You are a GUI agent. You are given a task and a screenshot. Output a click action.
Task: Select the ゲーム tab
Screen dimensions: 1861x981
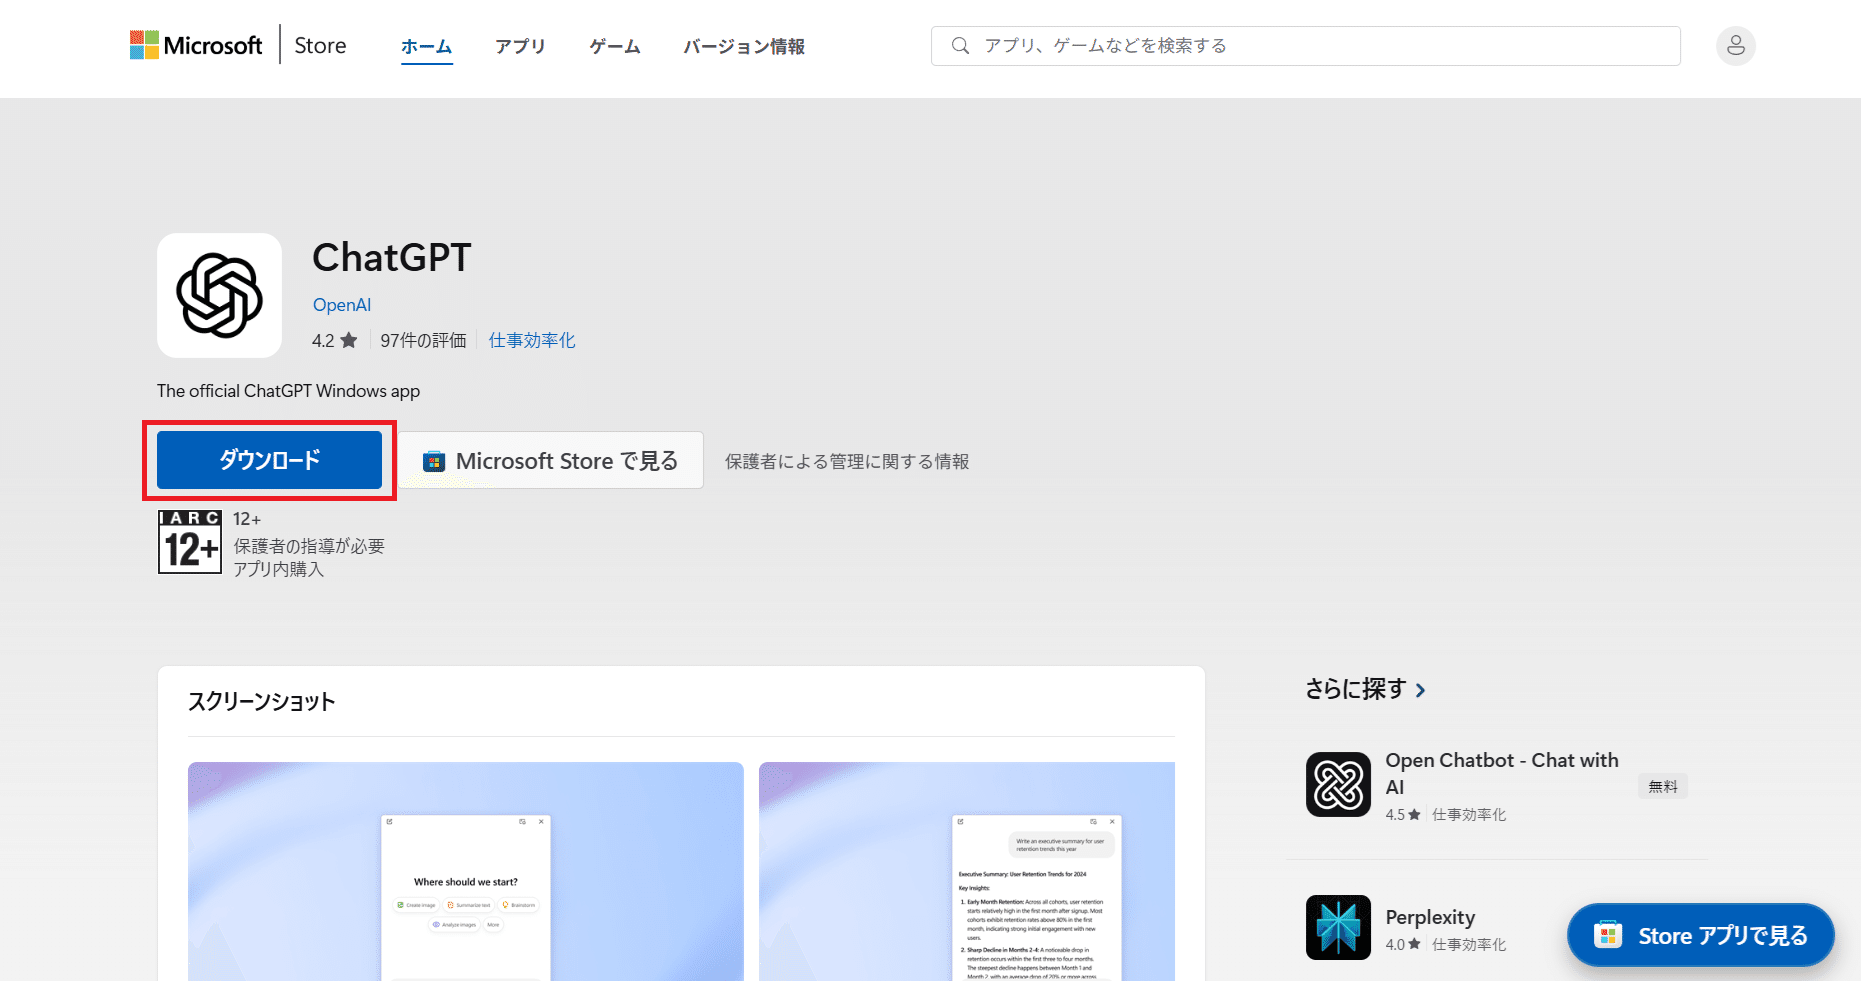[x=615, y=46]
